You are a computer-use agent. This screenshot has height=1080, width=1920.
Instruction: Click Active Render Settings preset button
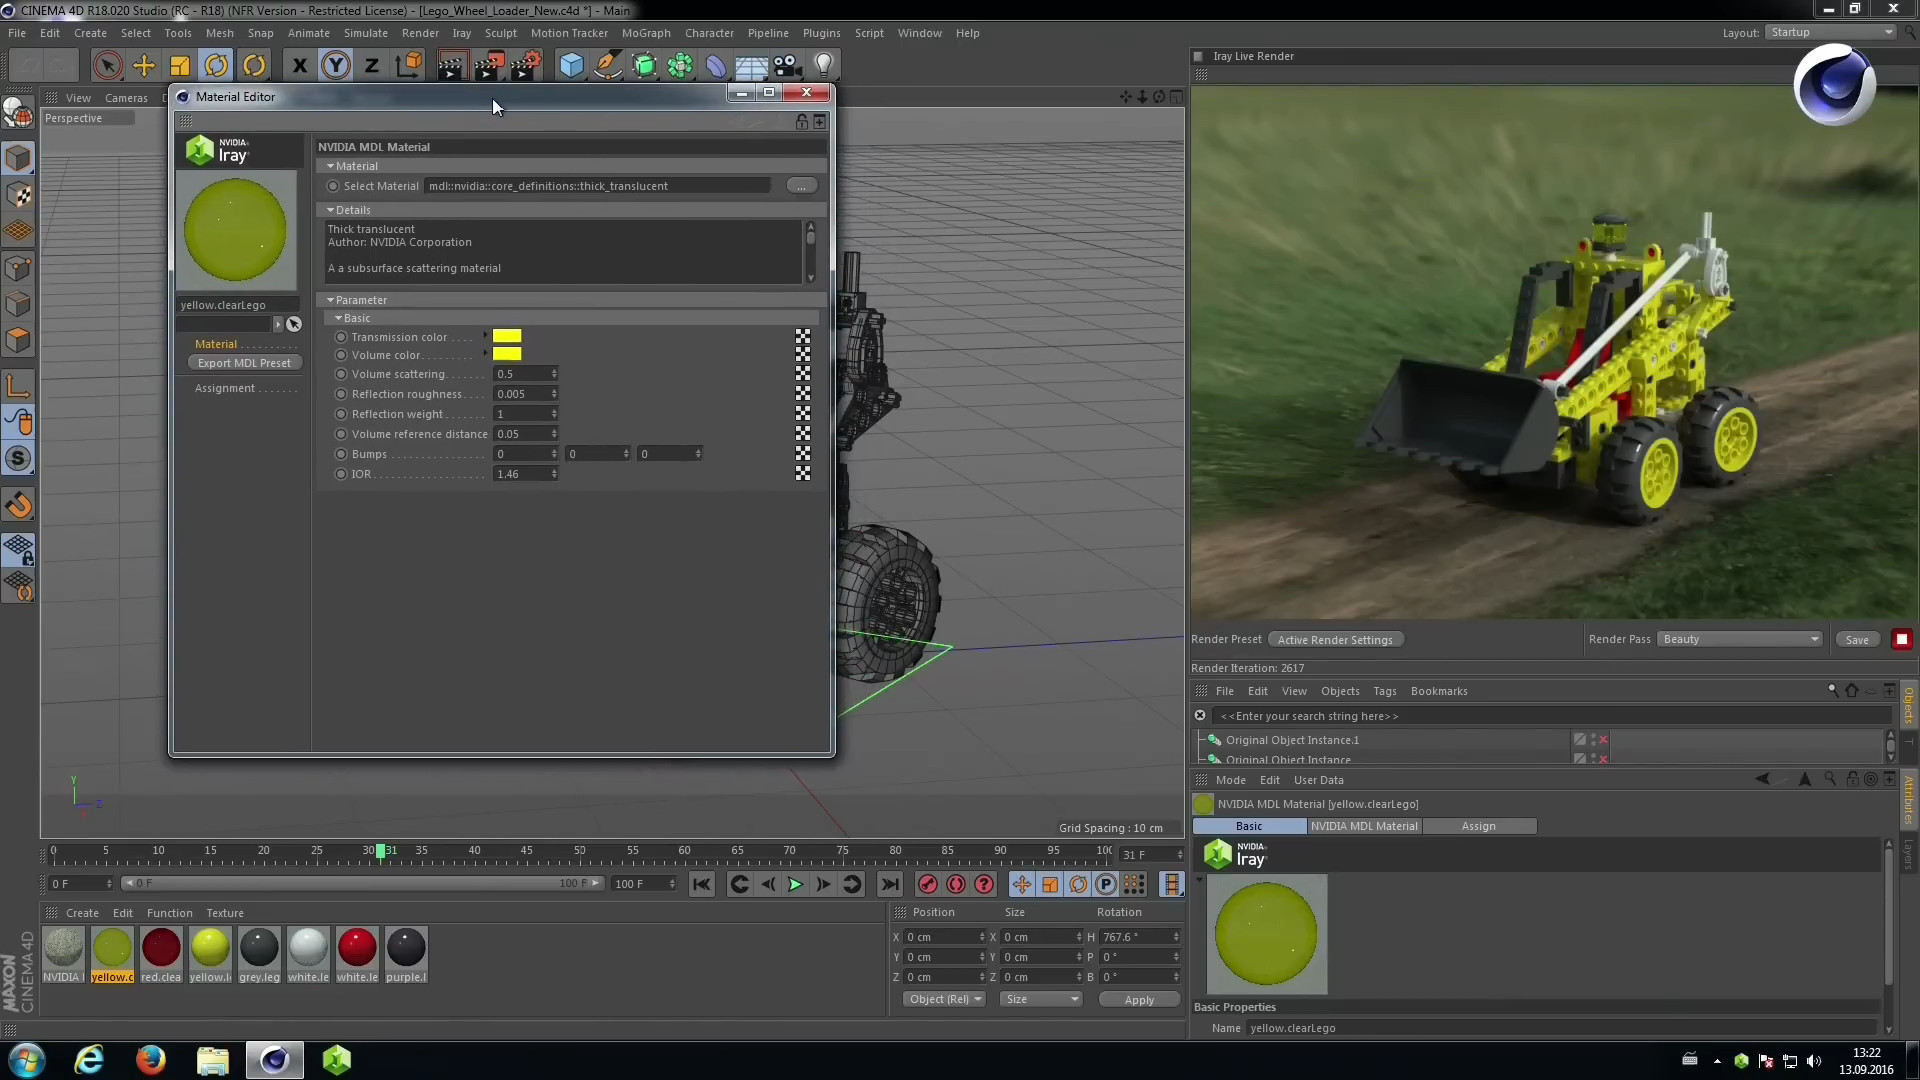tap(1335, 640)
